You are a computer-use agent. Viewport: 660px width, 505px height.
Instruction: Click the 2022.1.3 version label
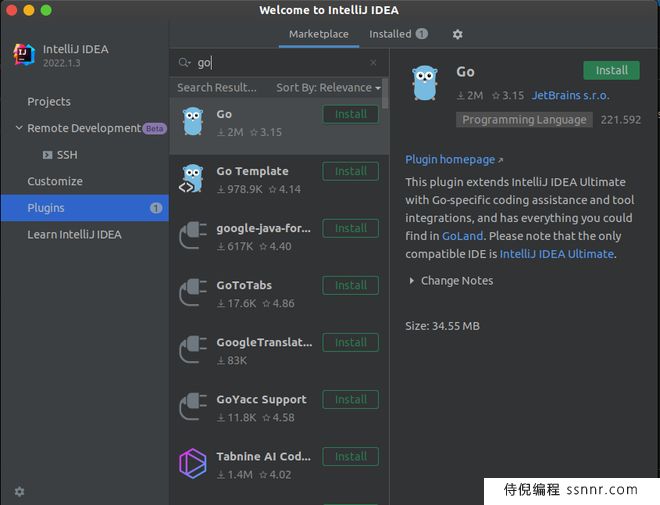(61, 63)
